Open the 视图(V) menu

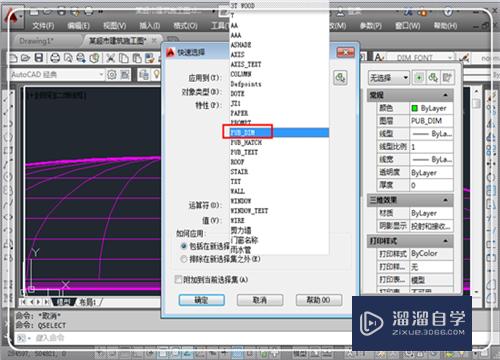pyautogui.click(x=114, y=26)
